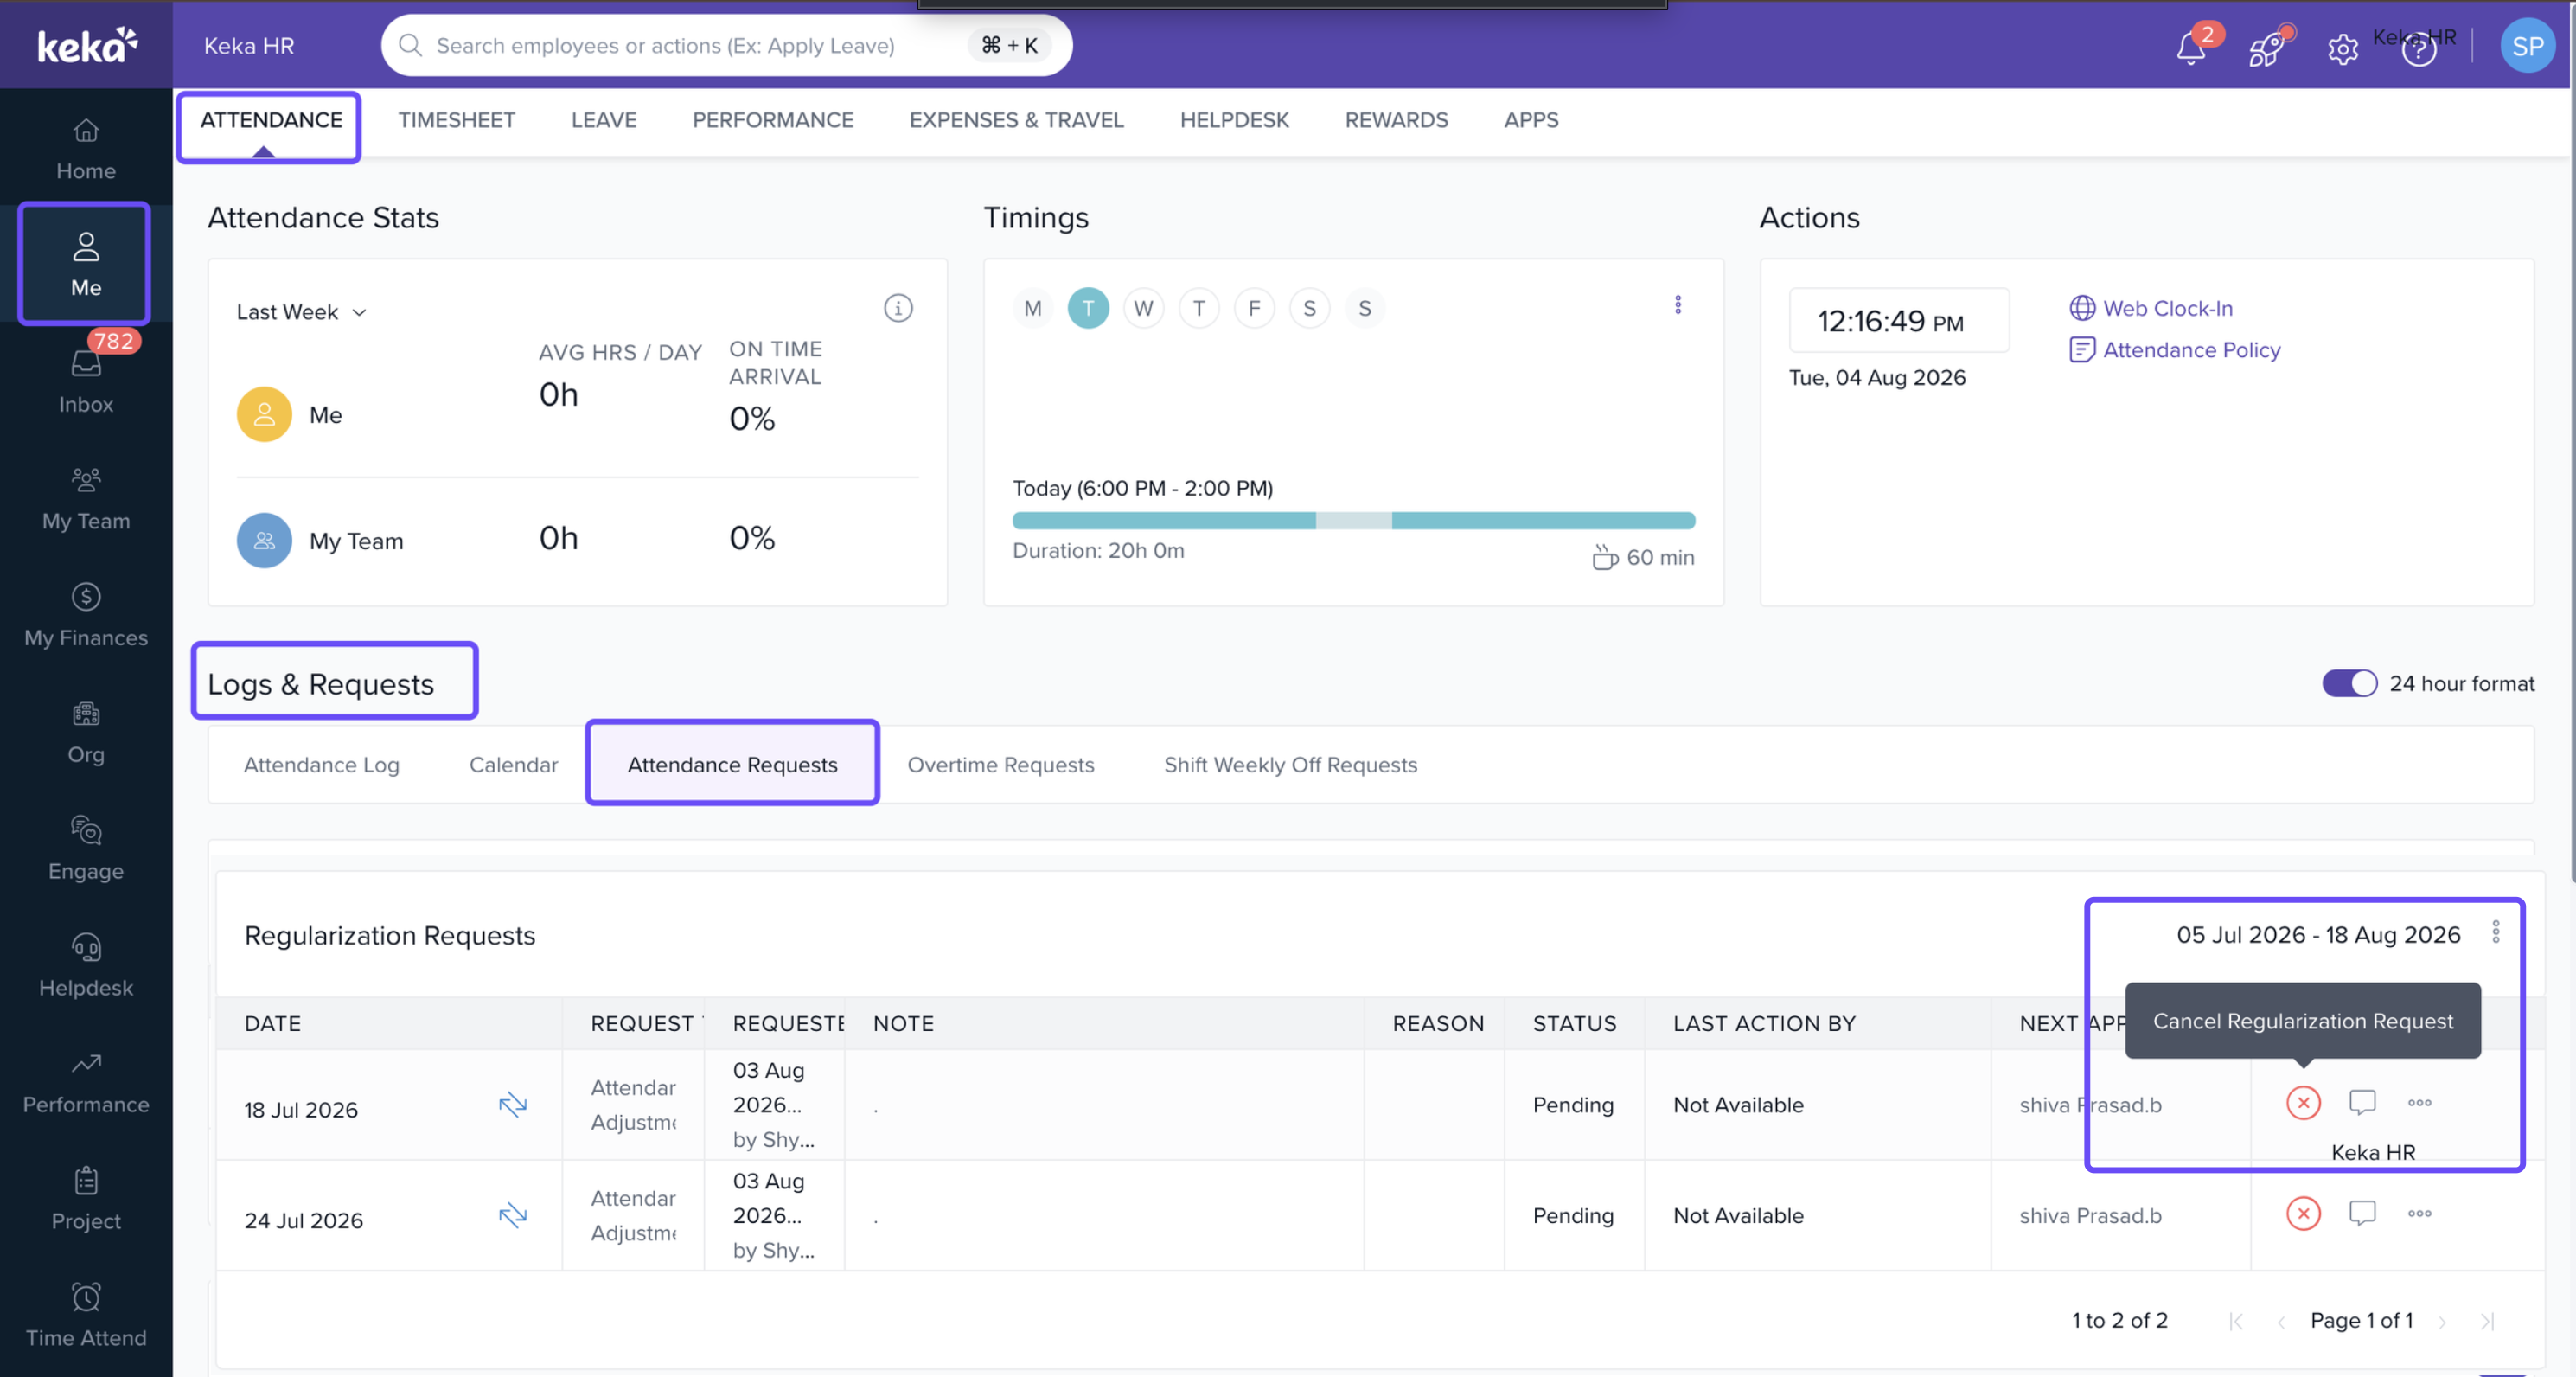Open the Home section in sidebar
Screen dimensions: 2576x1377
pyautogui.click(x=86, y=149)
